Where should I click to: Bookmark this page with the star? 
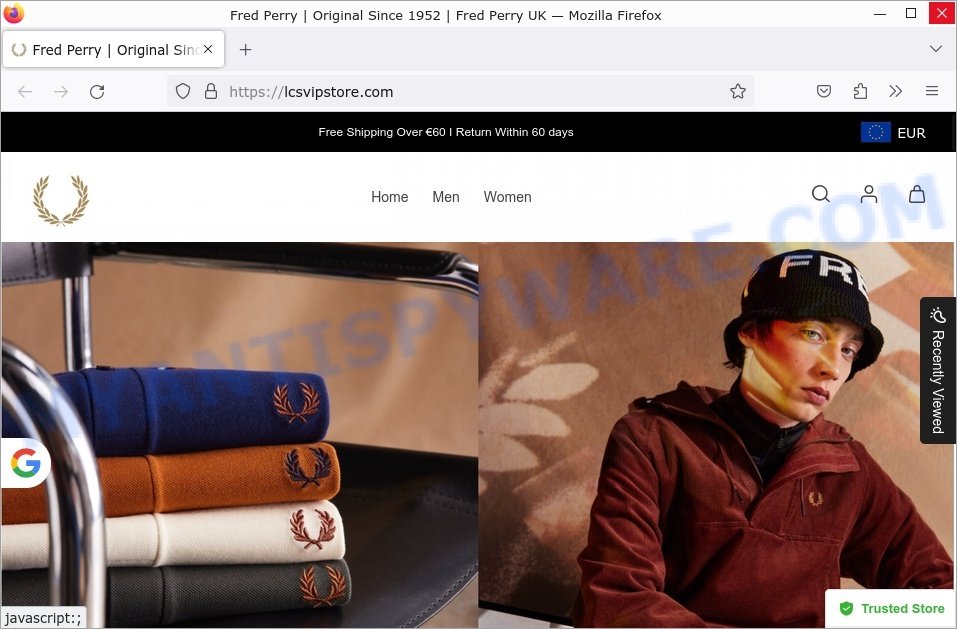click(738, 92)
